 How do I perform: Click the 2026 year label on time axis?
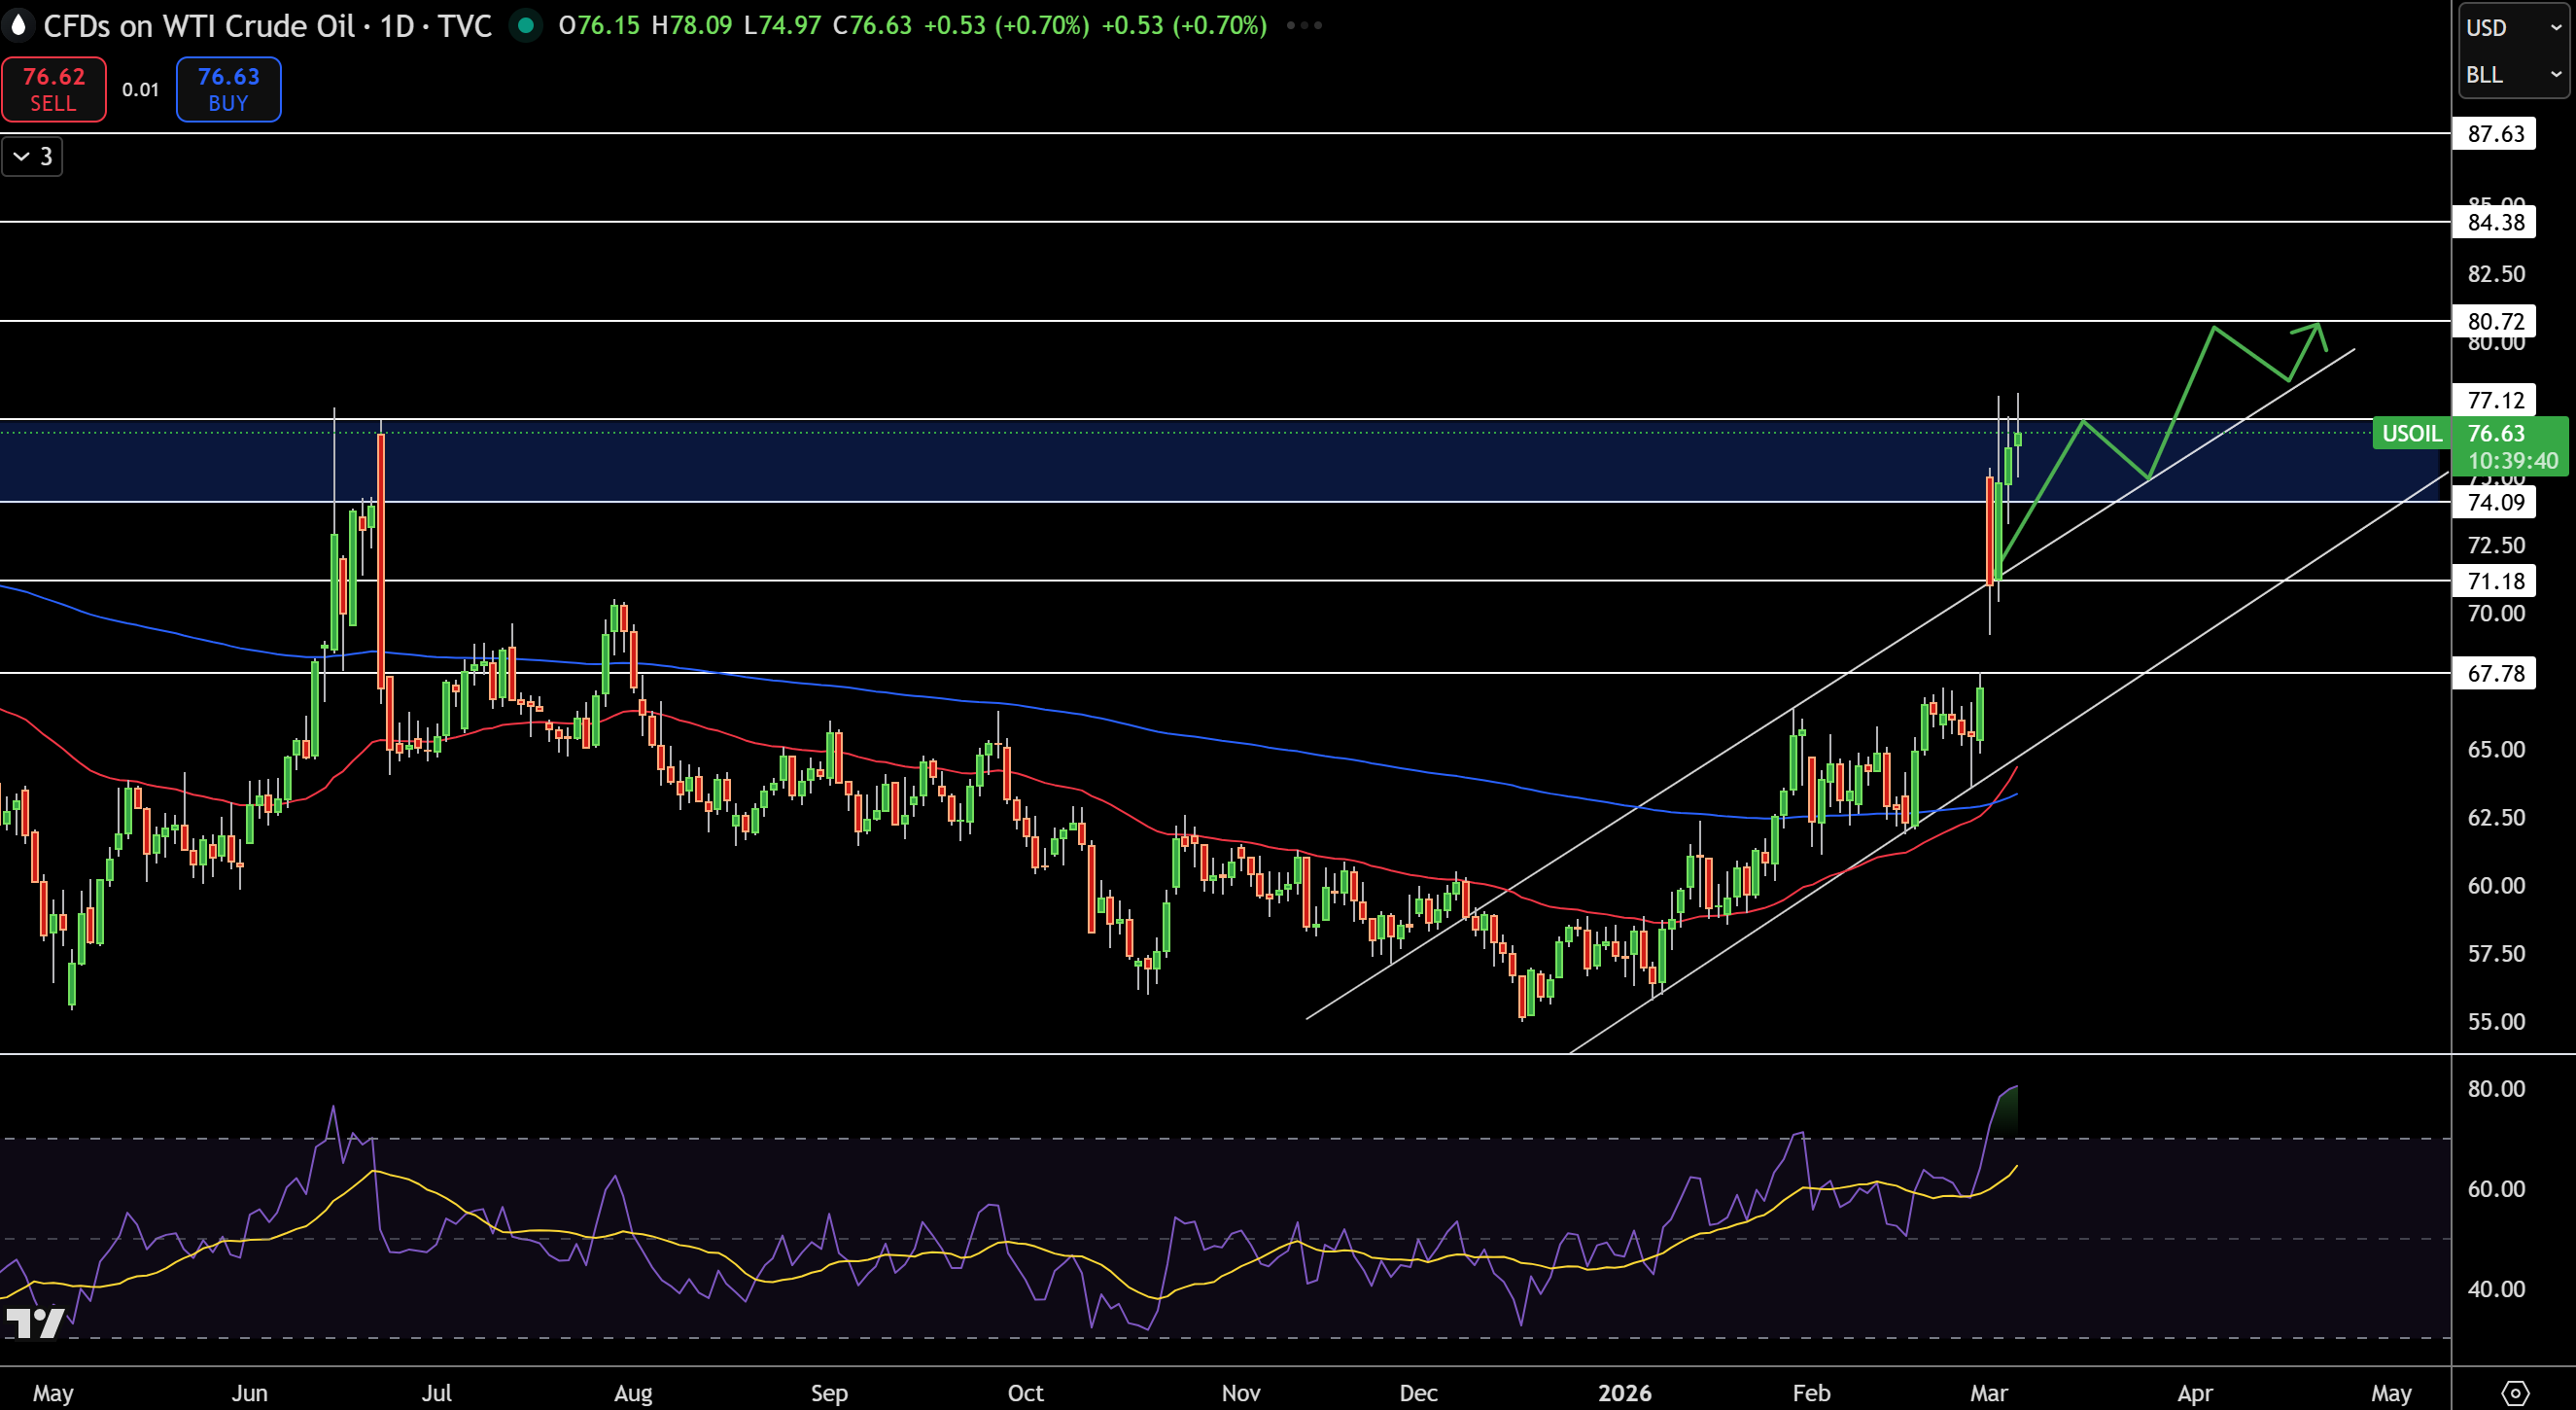point(1625,1392)
